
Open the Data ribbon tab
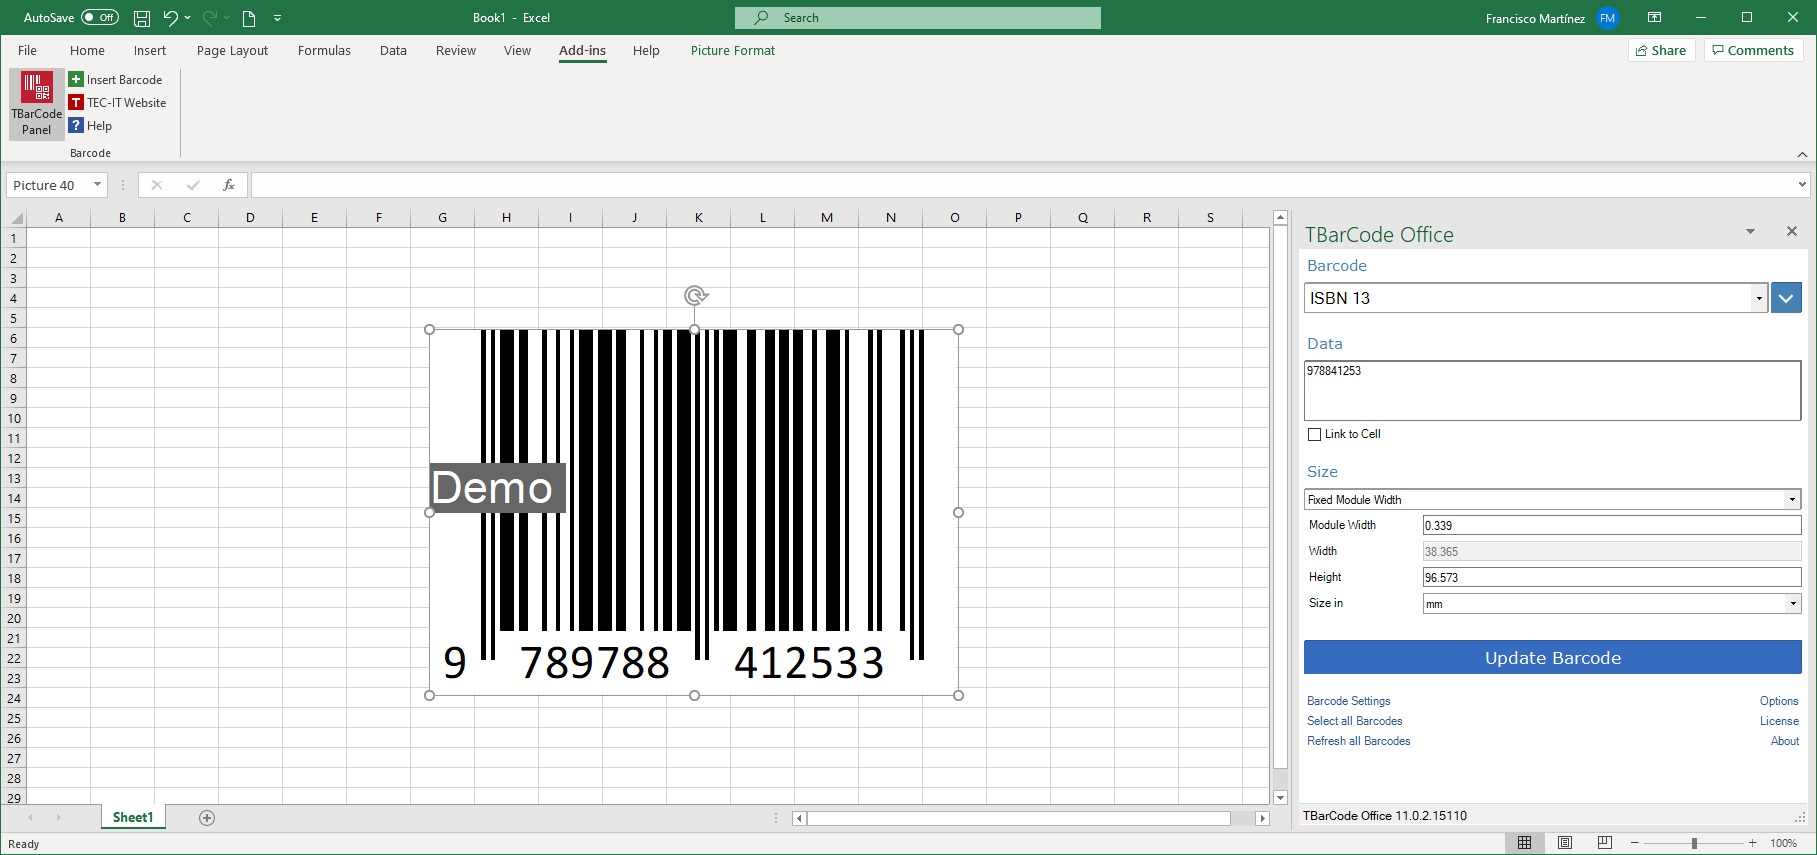click(x=393, y=50)
